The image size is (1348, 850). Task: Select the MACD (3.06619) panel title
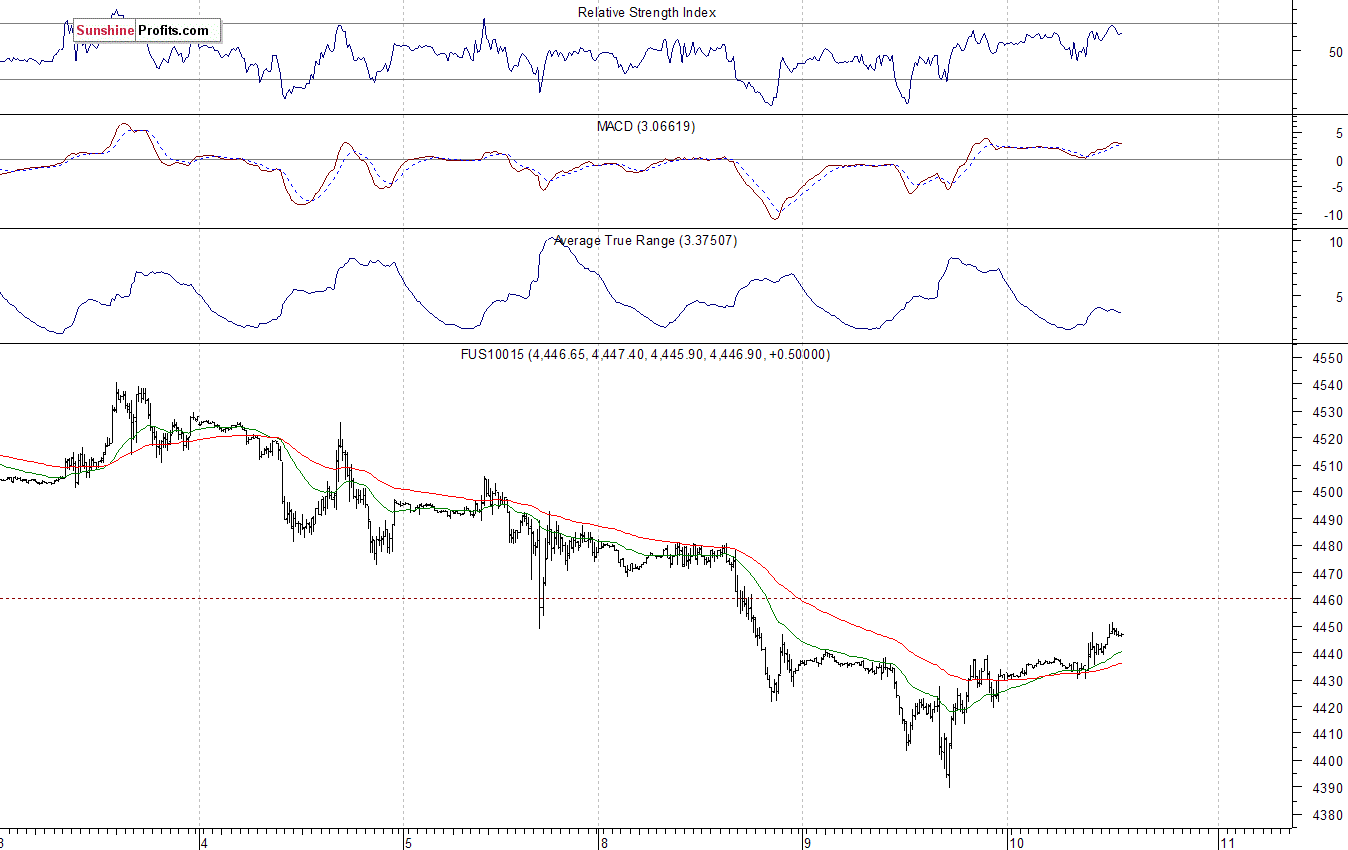[646, 127]
